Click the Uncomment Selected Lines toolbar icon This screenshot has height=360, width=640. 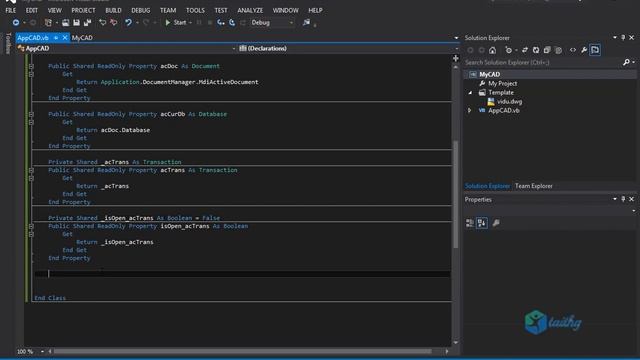114,23
